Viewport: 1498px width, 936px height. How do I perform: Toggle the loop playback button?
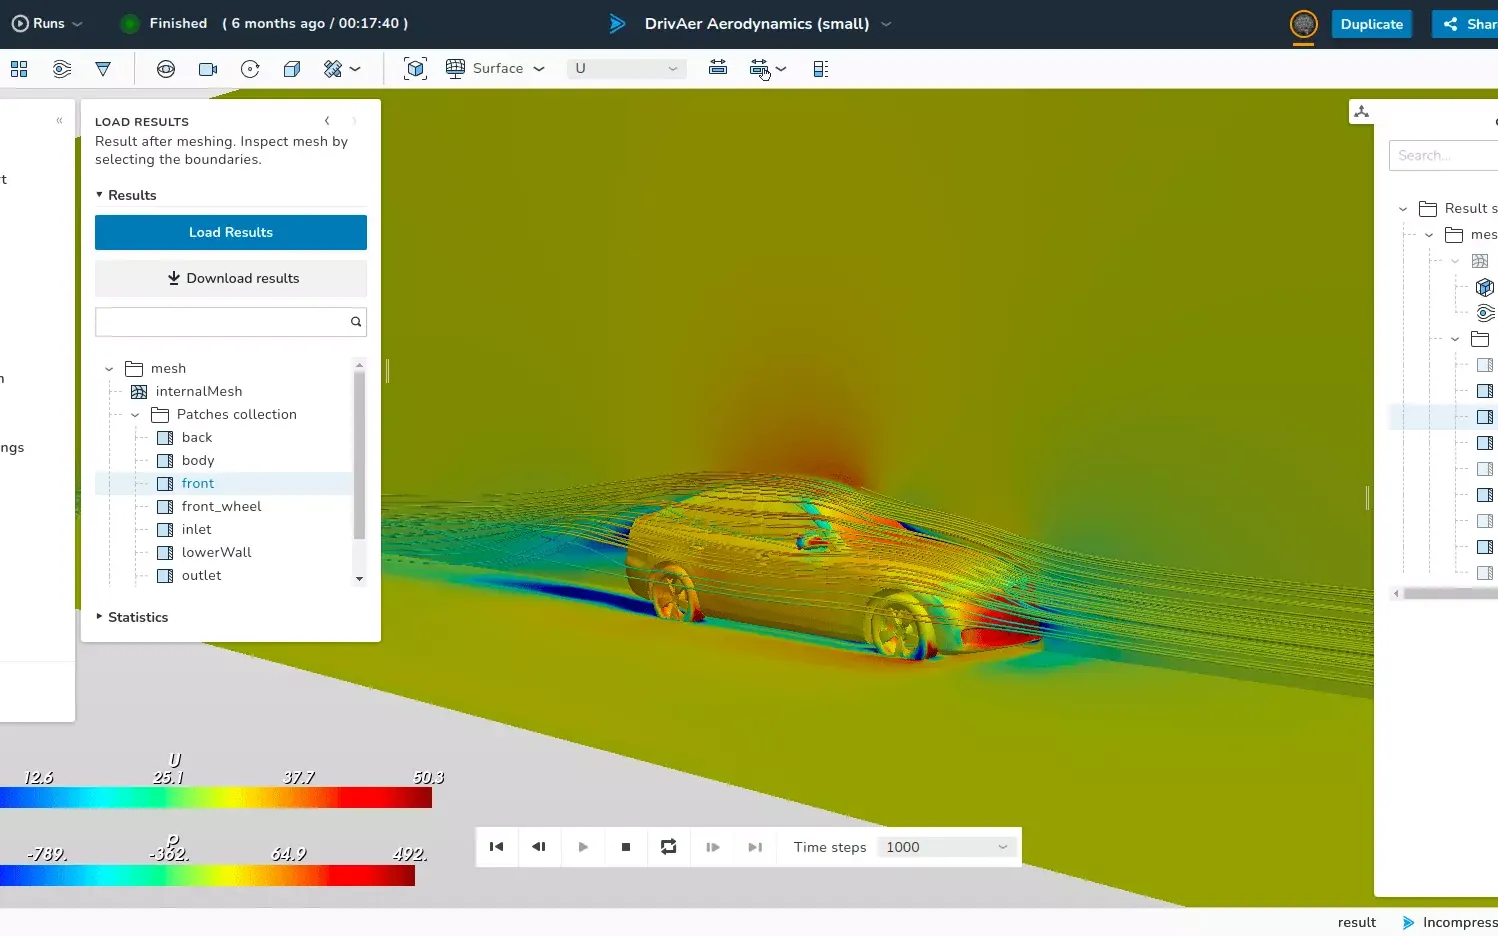click(668, 847)
